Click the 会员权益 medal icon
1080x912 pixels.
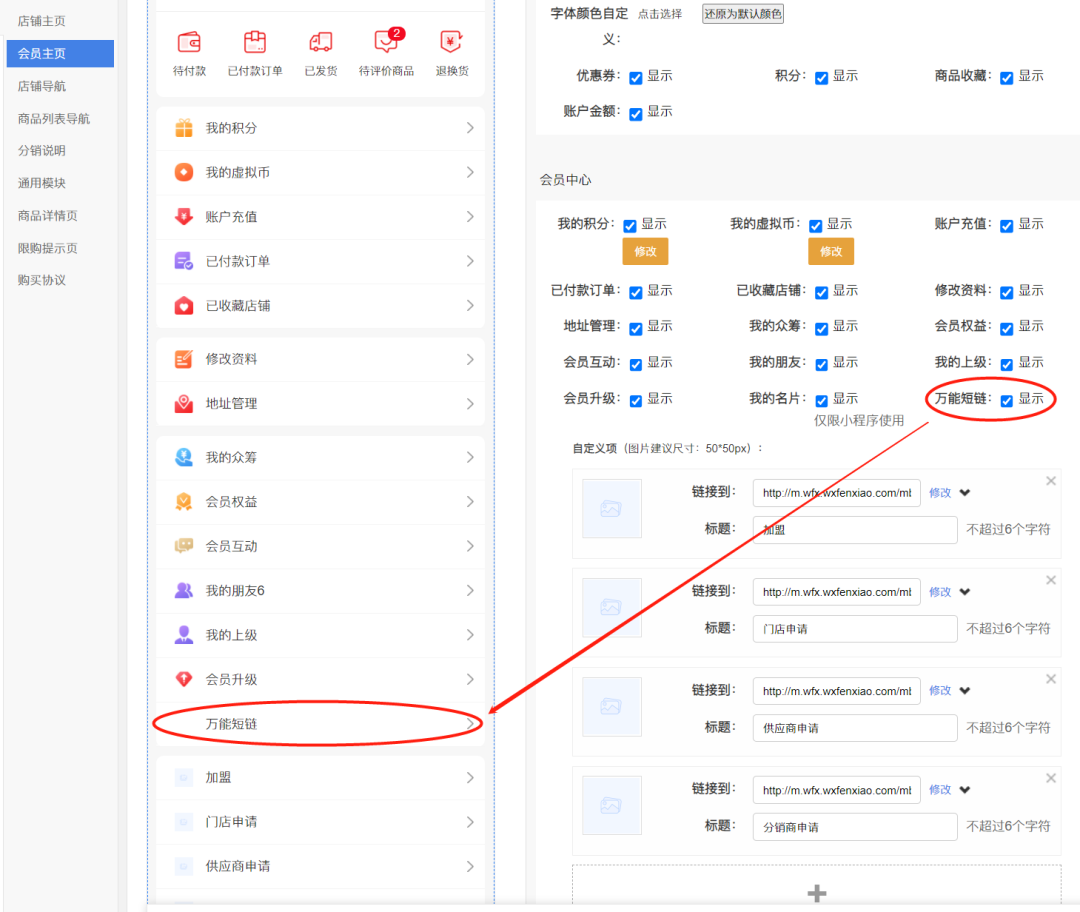point(184,501)
